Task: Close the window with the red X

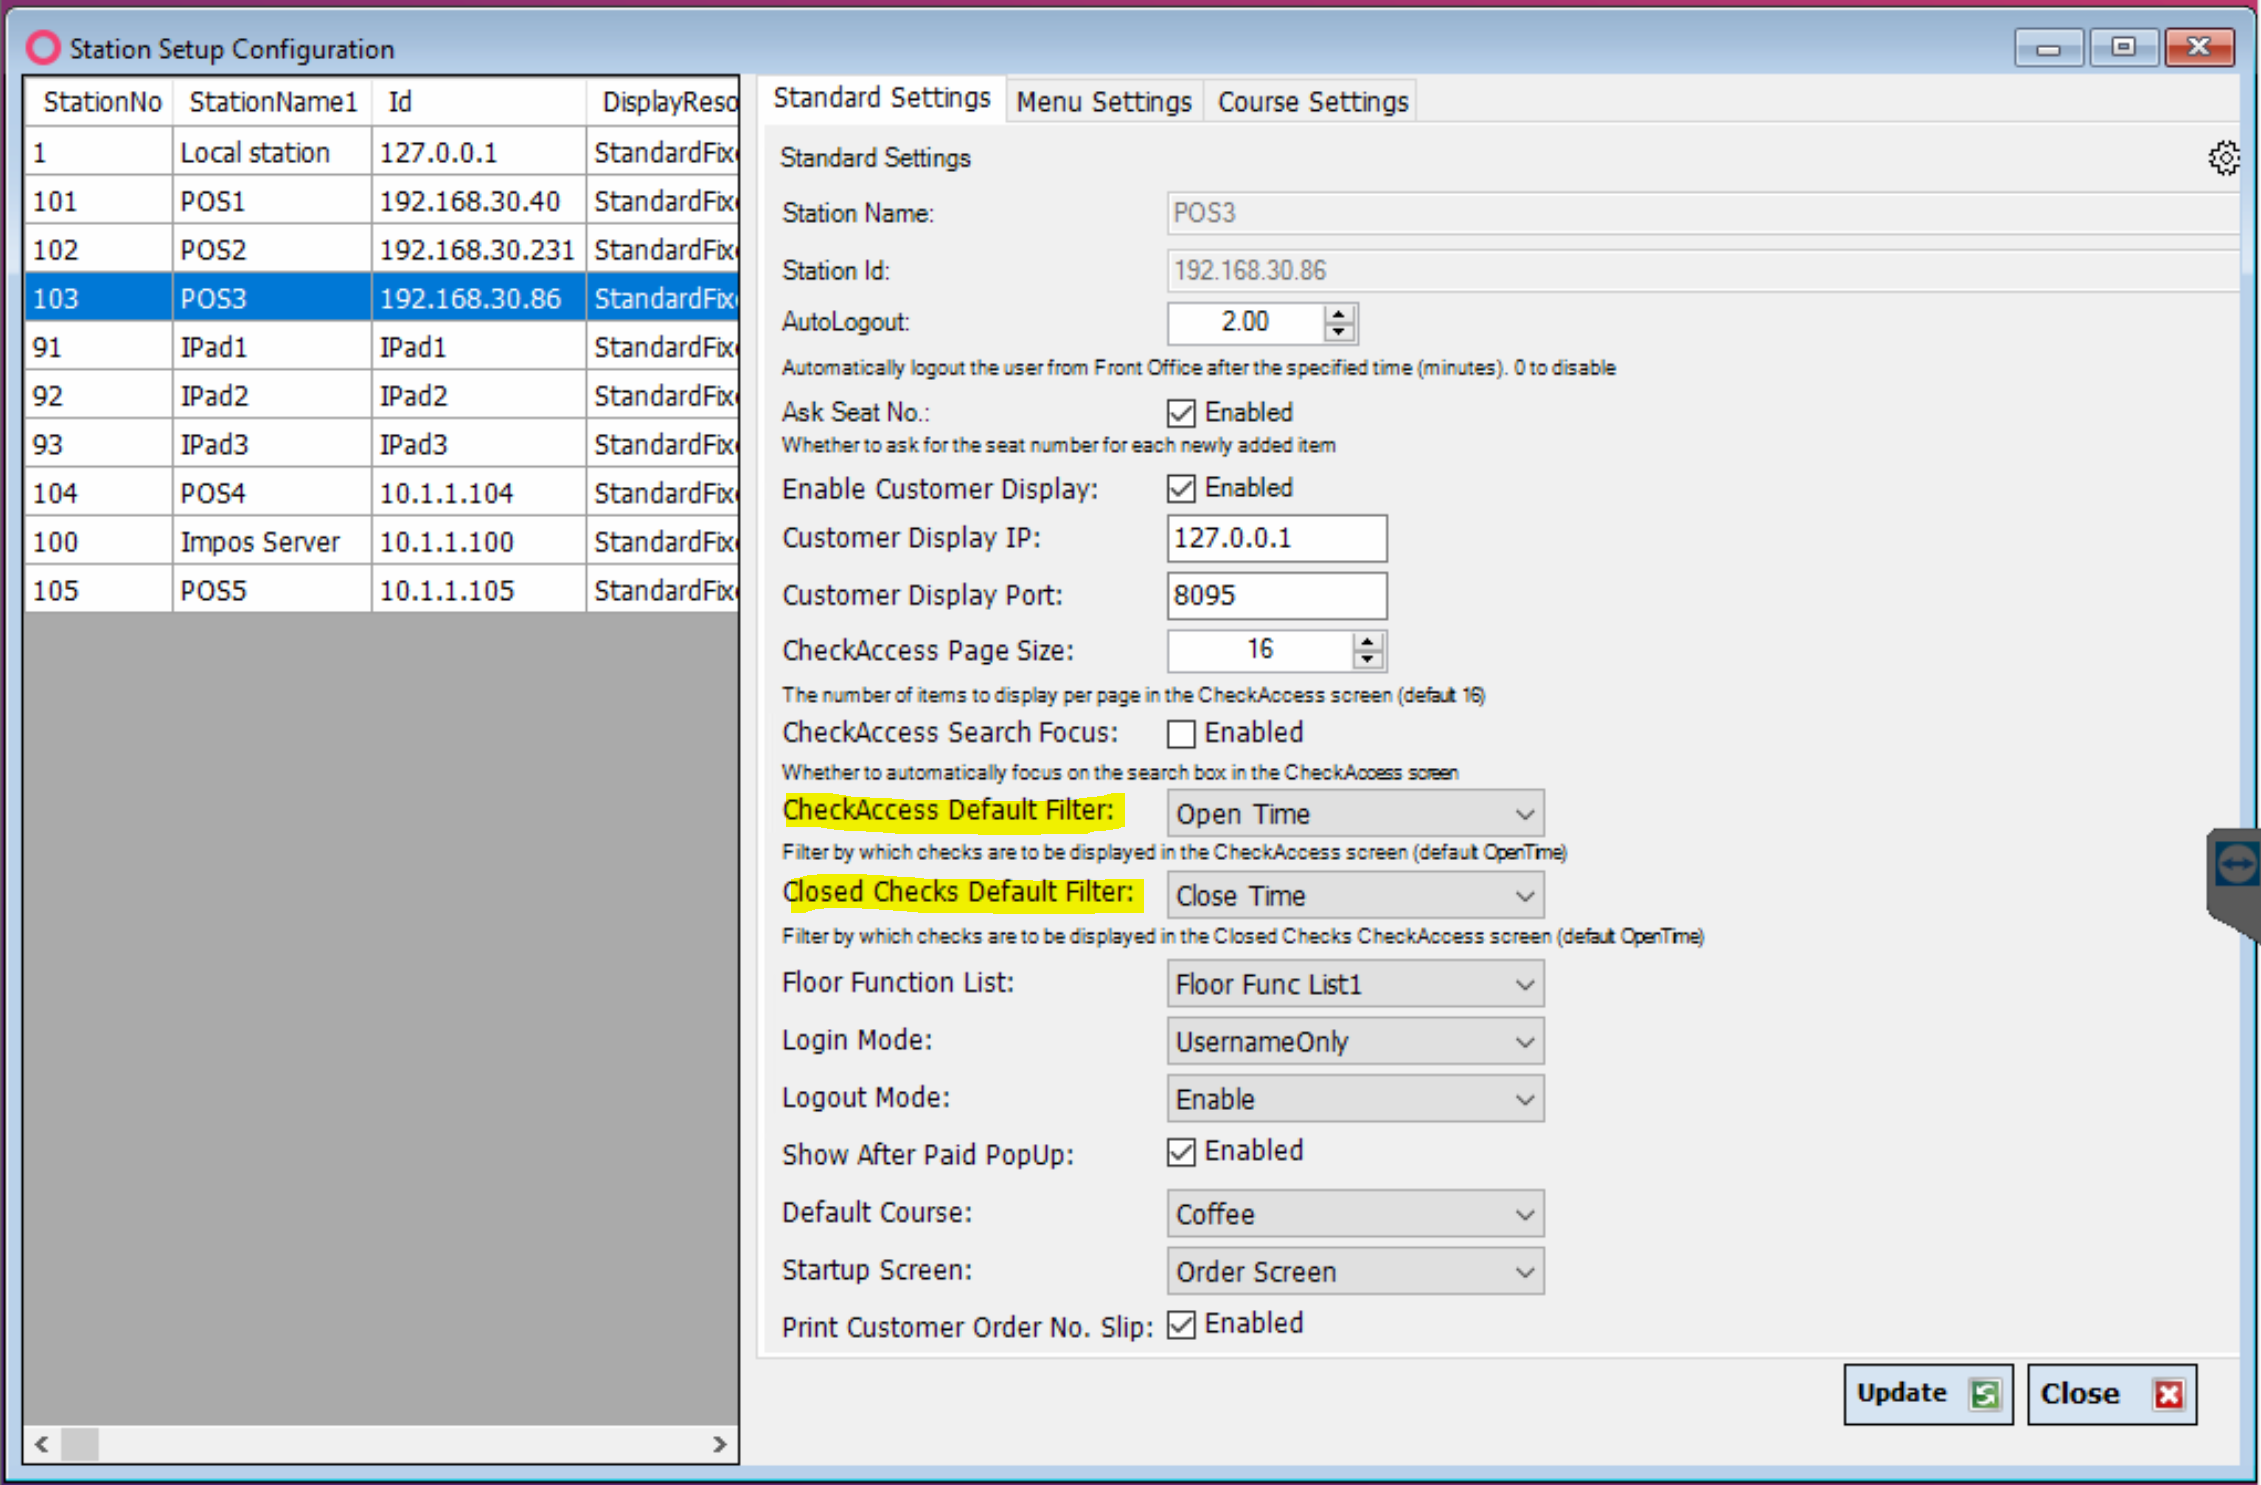Action: [x=2198, y=47]
